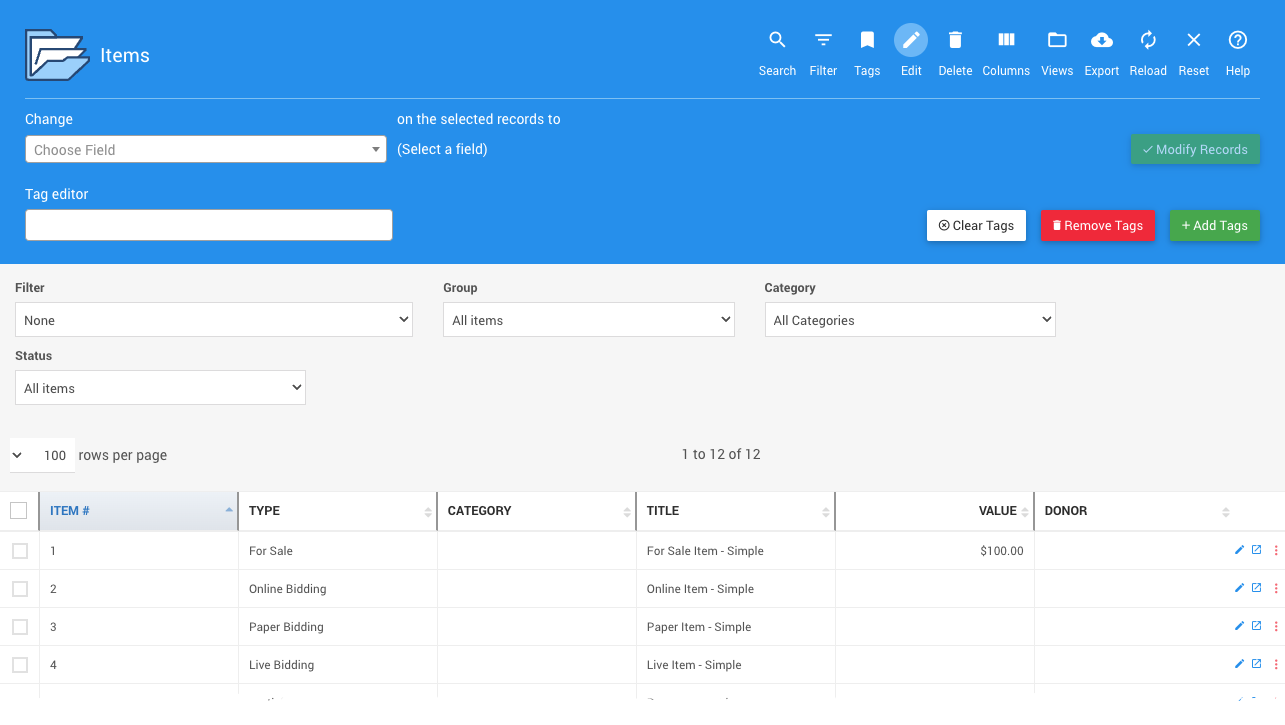Open item 2 in new window icon
This screenshot has height=725, width=1285.
pos(1257,588)
